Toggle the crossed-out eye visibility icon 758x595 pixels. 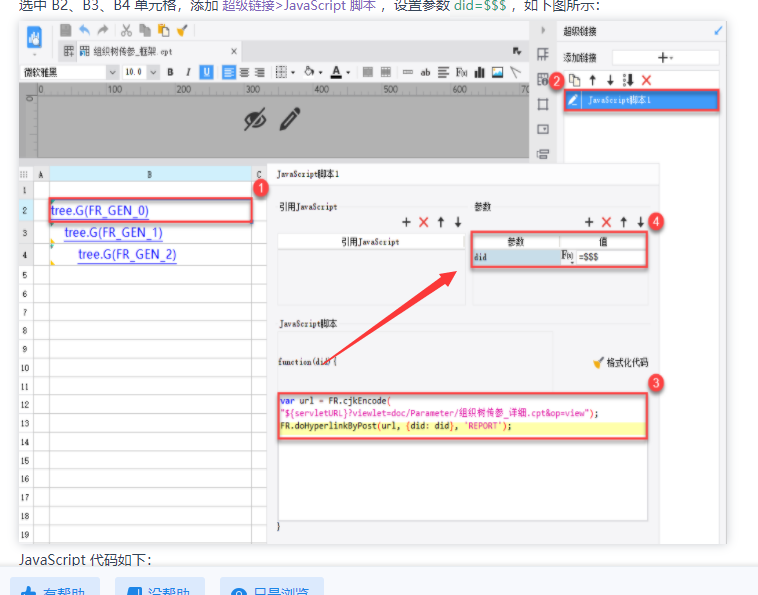255,119
